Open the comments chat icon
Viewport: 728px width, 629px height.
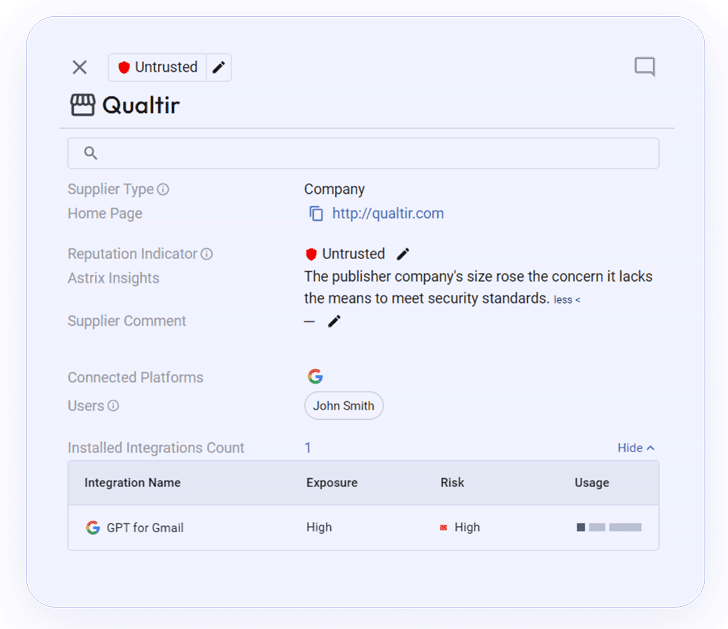[x=645, y=67]
